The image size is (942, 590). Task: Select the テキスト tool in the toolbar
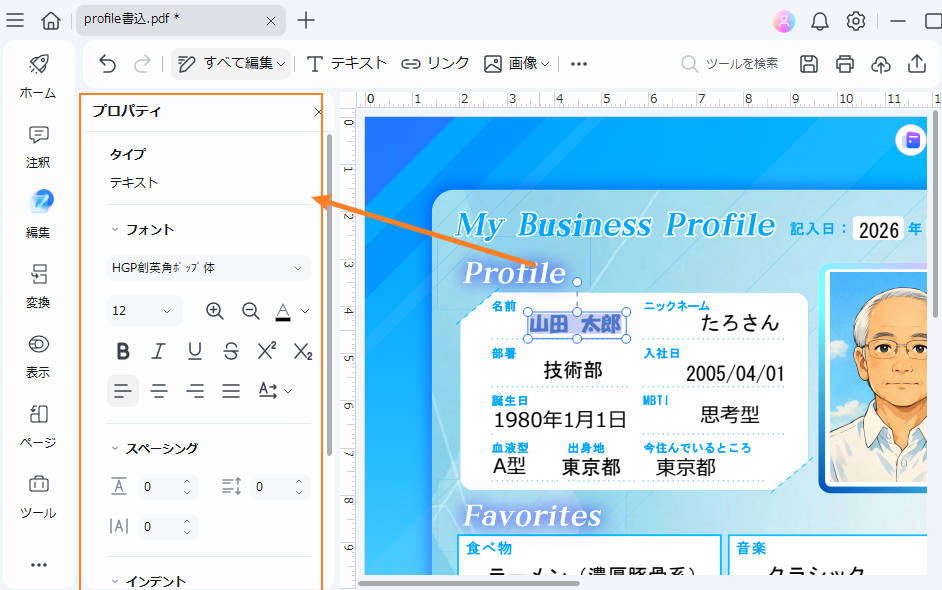tap(346, 62)
